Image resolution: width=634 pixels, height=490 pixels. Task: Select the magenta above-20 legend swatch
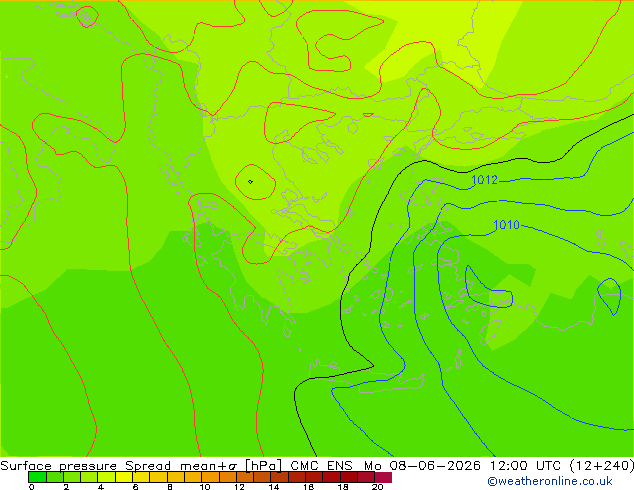[x=383, y=477]
